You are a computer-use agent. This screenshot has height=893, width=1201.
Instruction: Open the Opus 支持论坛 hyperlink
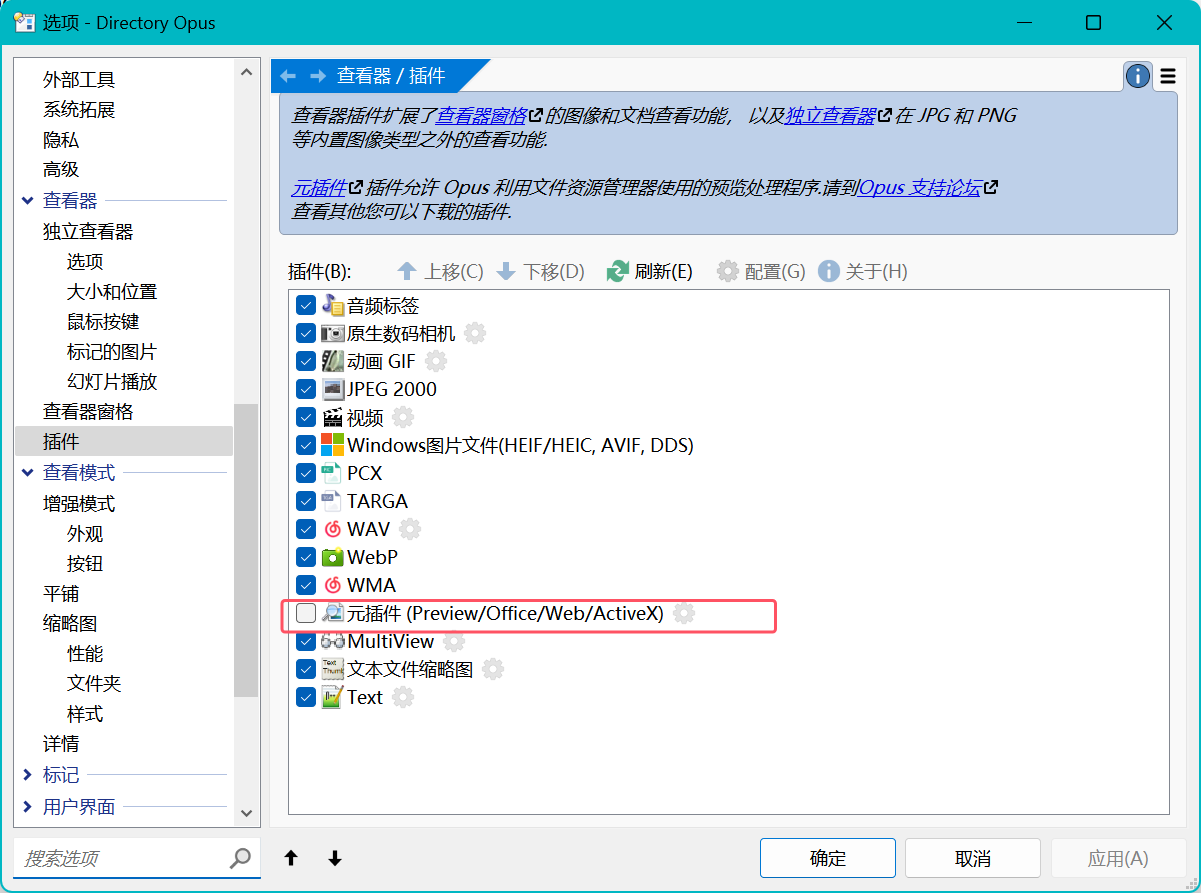click(x=920, y=188)
